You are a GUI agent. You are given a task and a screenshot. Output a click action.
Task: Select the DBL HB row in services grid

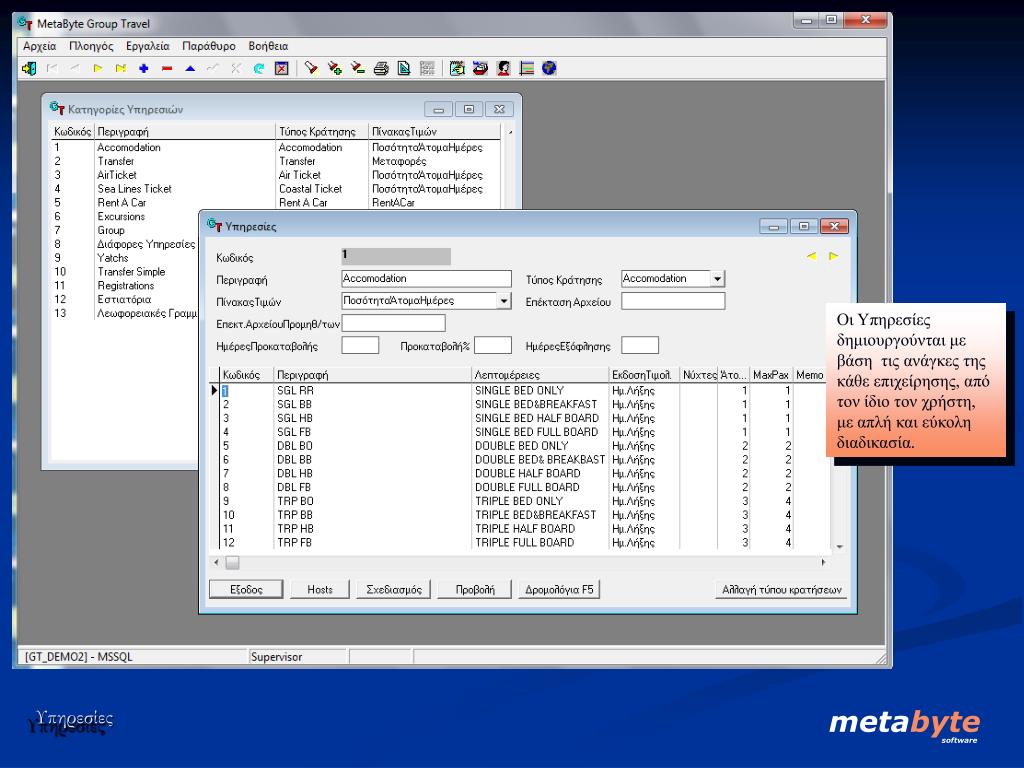[x=520, y=473]
